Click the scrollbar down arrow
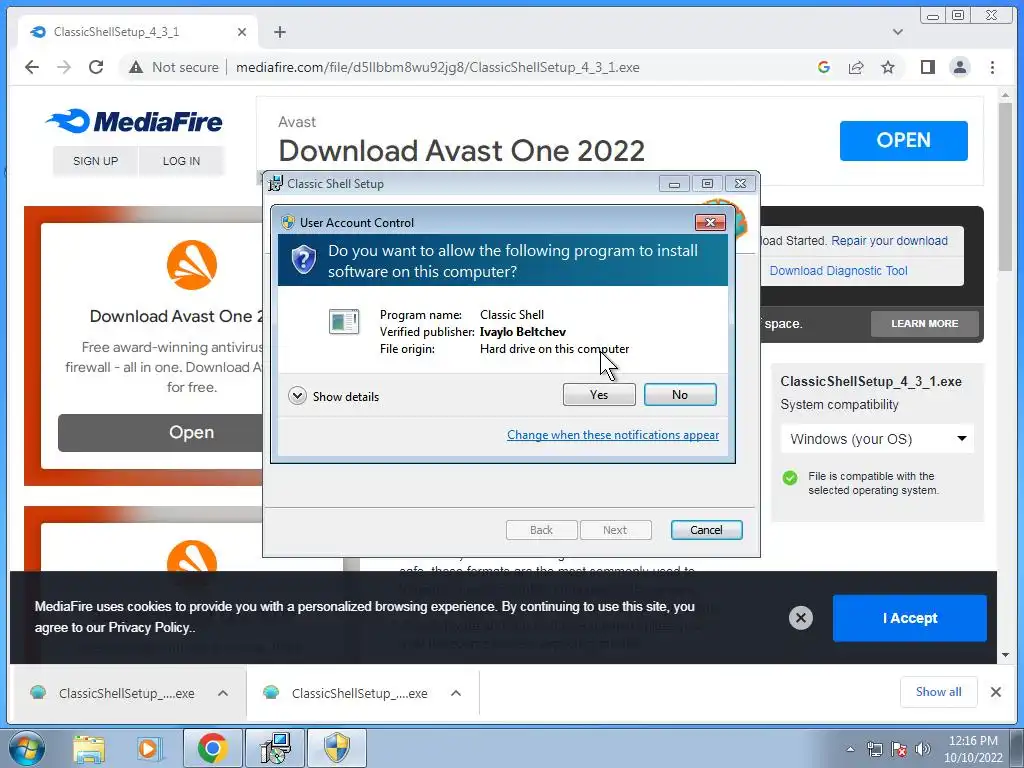This screenshot has width=1024, height=768. pyautogui.click(x=1004, y=655)
